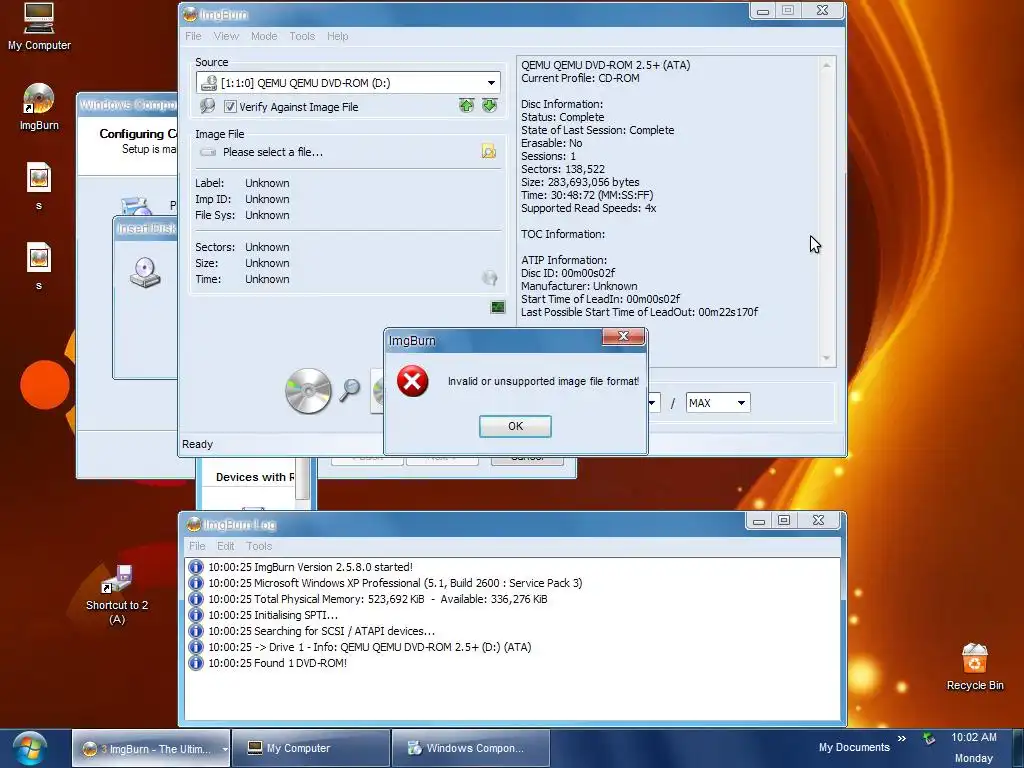Toggle Verify Against Image File checkbox
The width and height of the screenshot is (1024, 768).
point(230,106)
